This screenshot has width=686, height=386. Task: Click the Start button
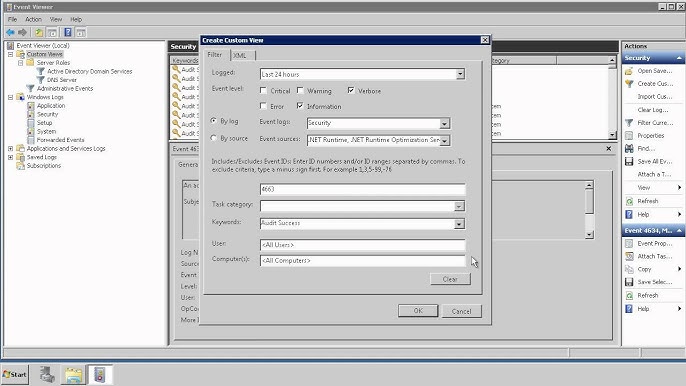pyautogui.click(x=15, y=375)
